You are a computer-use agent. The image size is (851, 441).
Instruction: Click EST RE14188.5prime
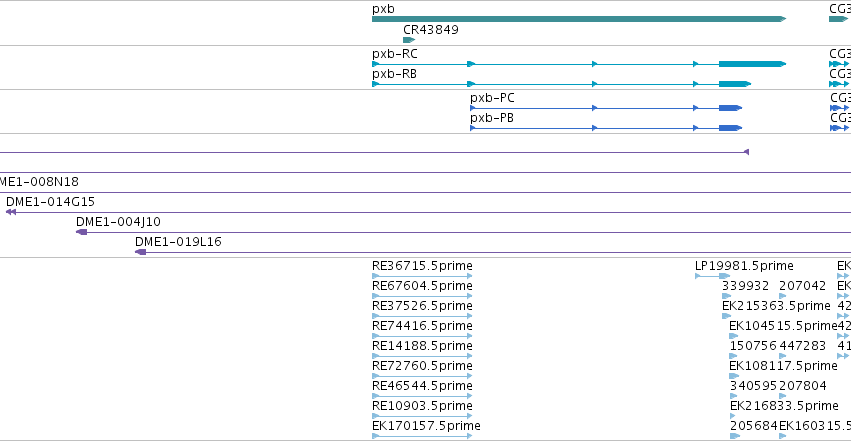[x=422, y=356]
